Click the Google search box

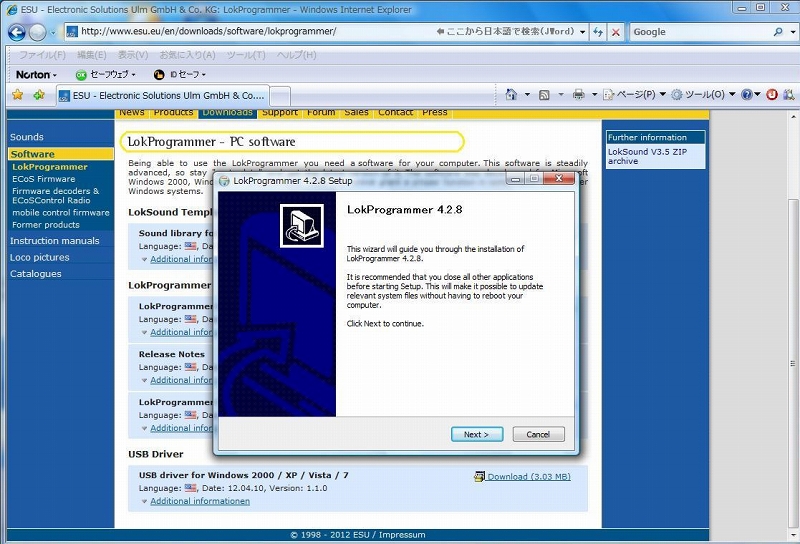pos(702,32)
